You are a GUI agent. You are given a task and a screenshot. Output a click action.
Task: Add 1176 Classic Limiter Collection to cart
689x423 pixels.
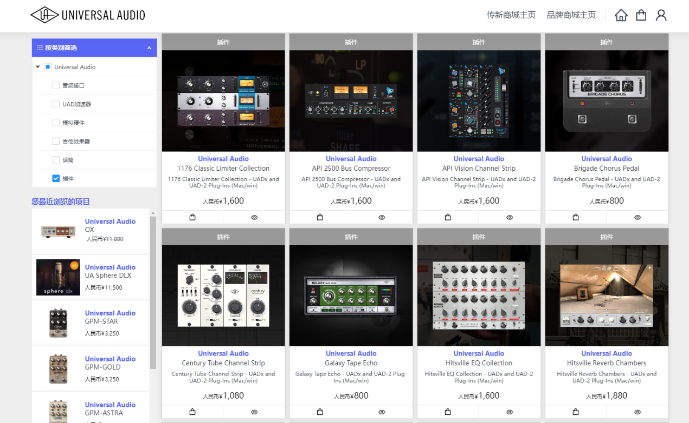192,217
